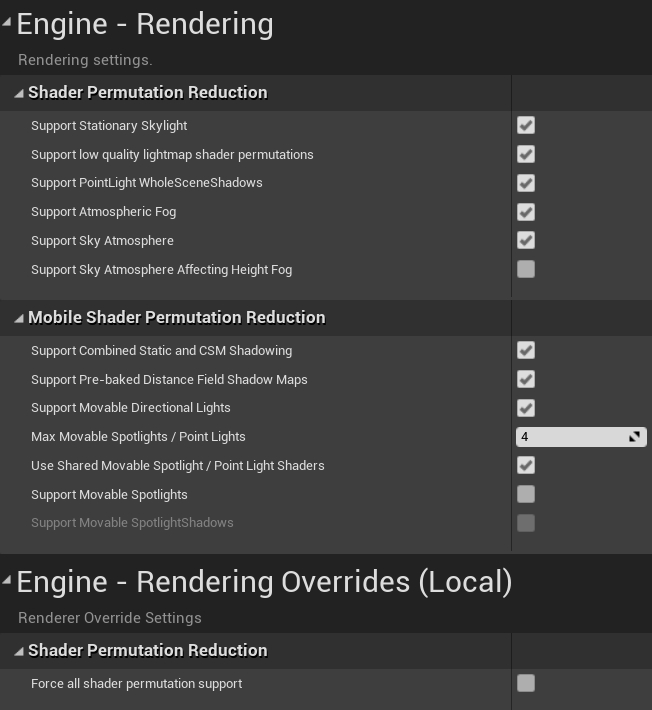Collapse Mobile Shader Permutation Reduction category
Image resolution: width=652 pixels, height=710 pixels.
pyautogui.click(x=19, y=319)
